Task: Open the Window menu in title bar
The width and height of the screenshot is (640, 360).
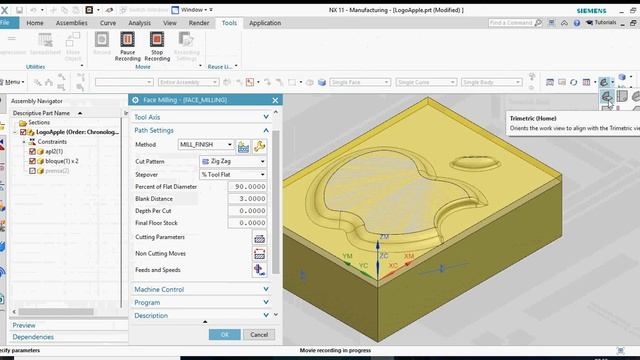Action: 192,10
